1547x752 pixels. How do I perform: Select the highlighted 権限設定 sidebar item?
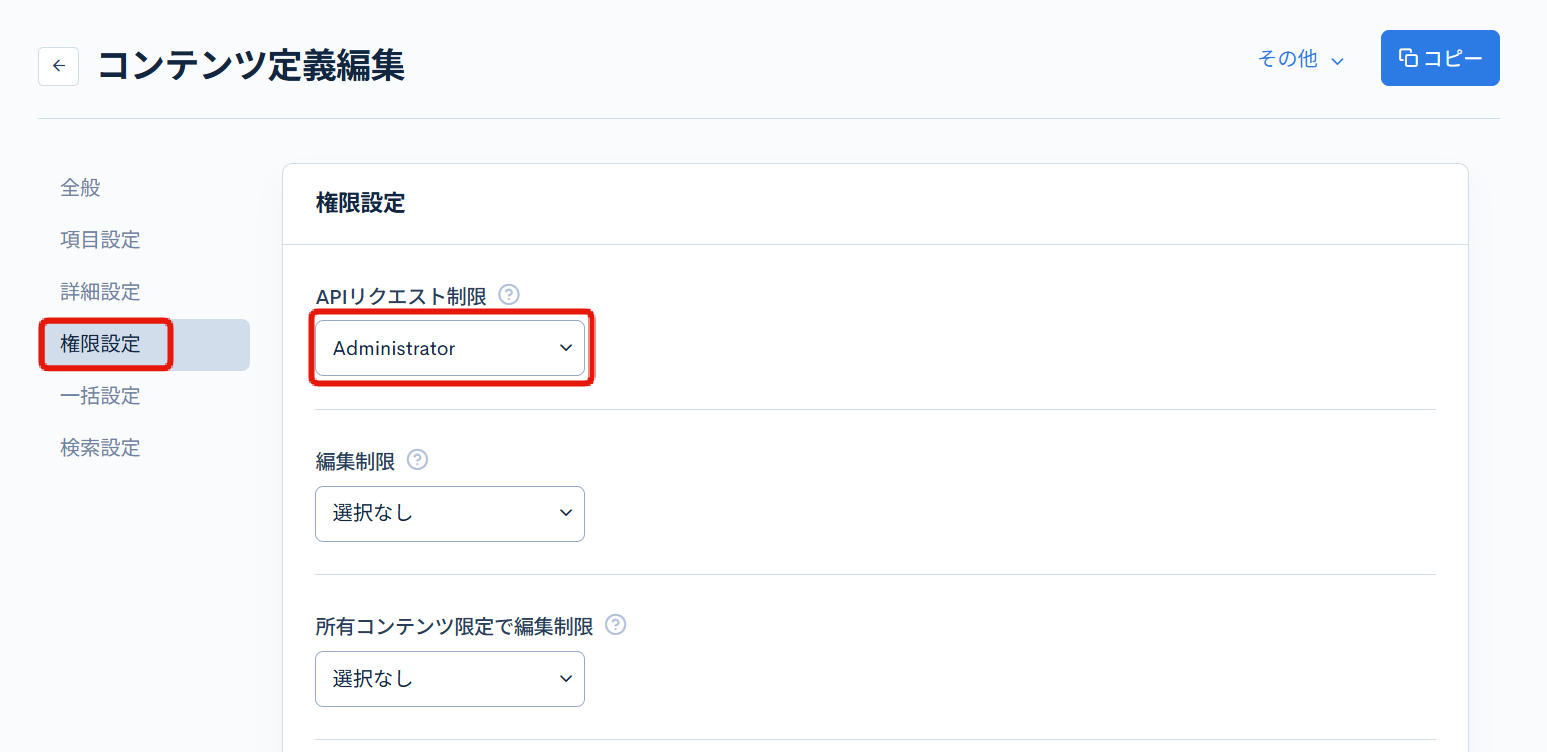(x=100, y=344)
